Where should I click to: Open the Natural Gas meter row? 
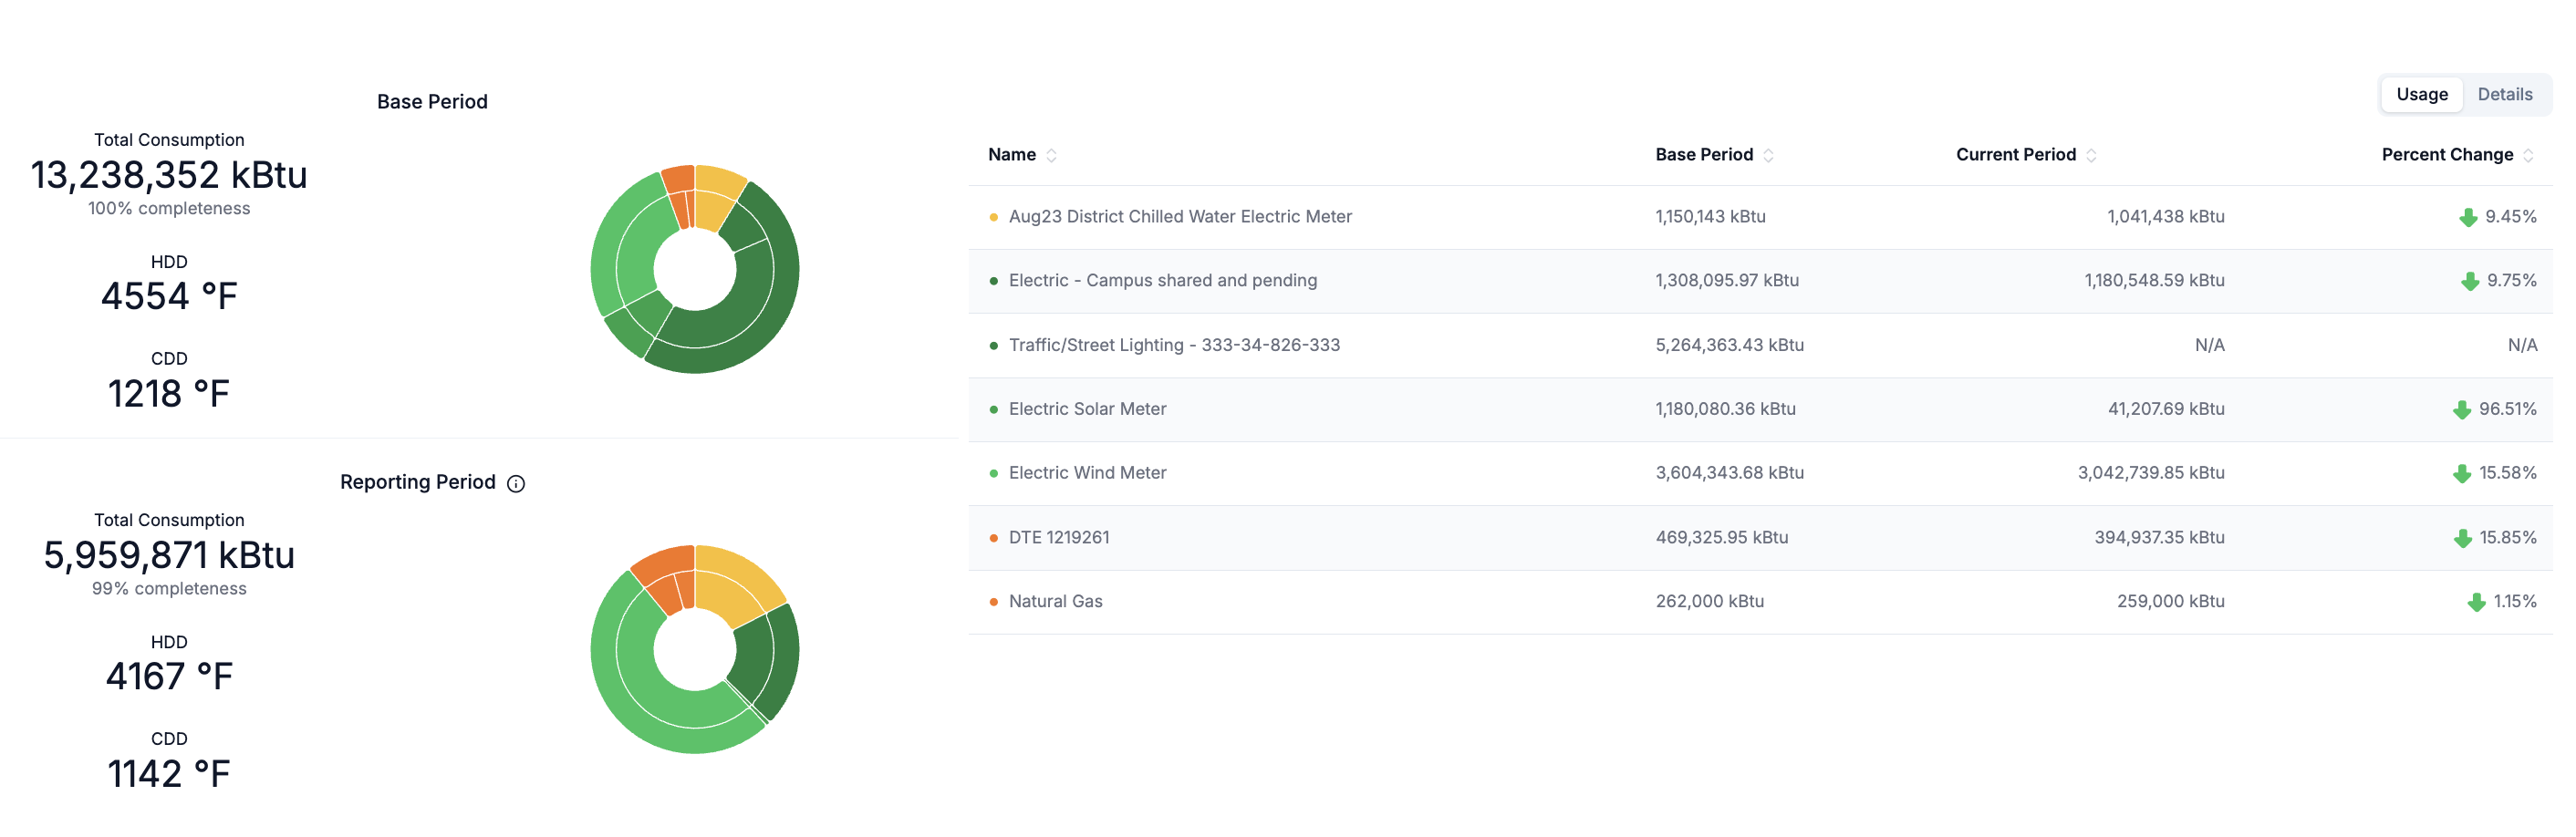[1055, 601]
